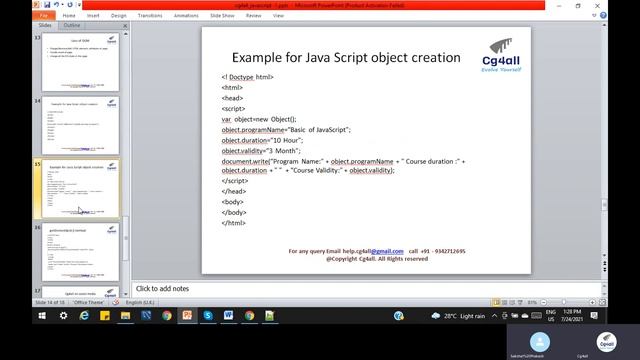
Task: Close the slides thumbnail pane
Action: (125, 26)
